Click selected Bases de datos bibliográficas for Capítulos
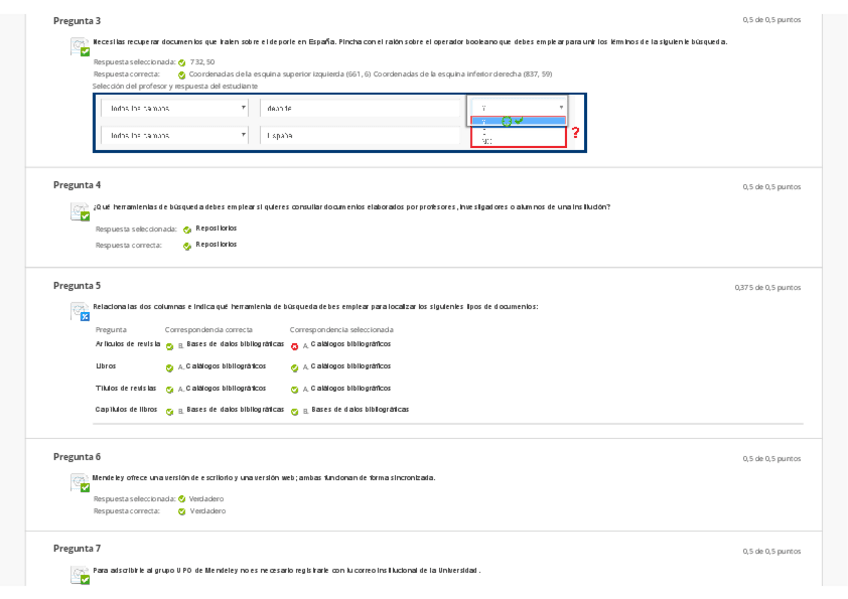 point(360,409)
